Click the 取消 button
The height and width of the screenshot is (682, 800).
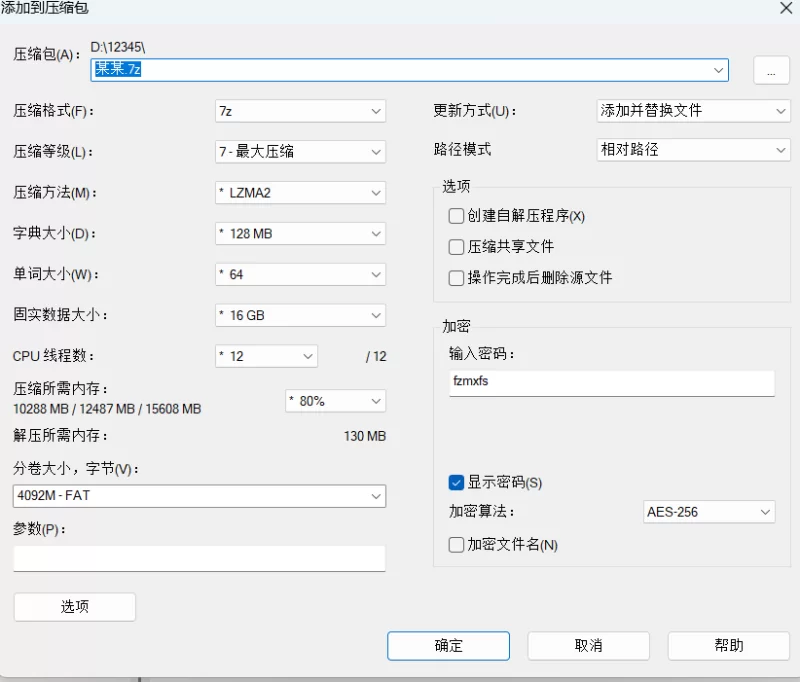coord(588,646)
